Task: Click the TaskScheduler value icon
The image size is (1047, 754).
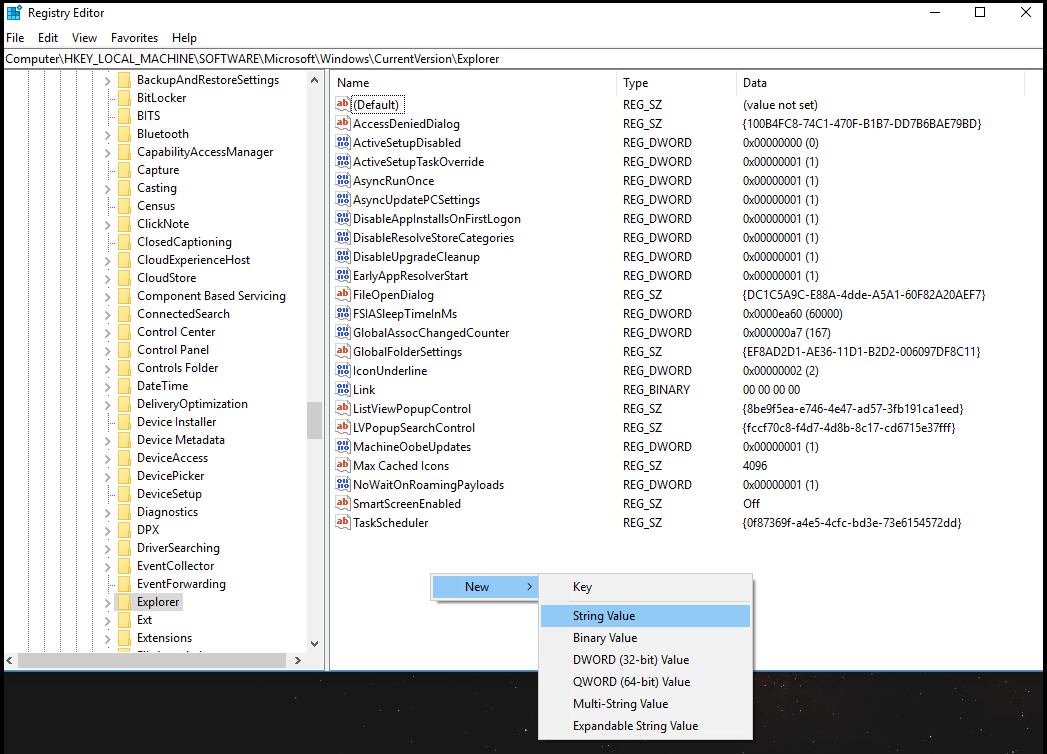Action: [x=343, y=523]
